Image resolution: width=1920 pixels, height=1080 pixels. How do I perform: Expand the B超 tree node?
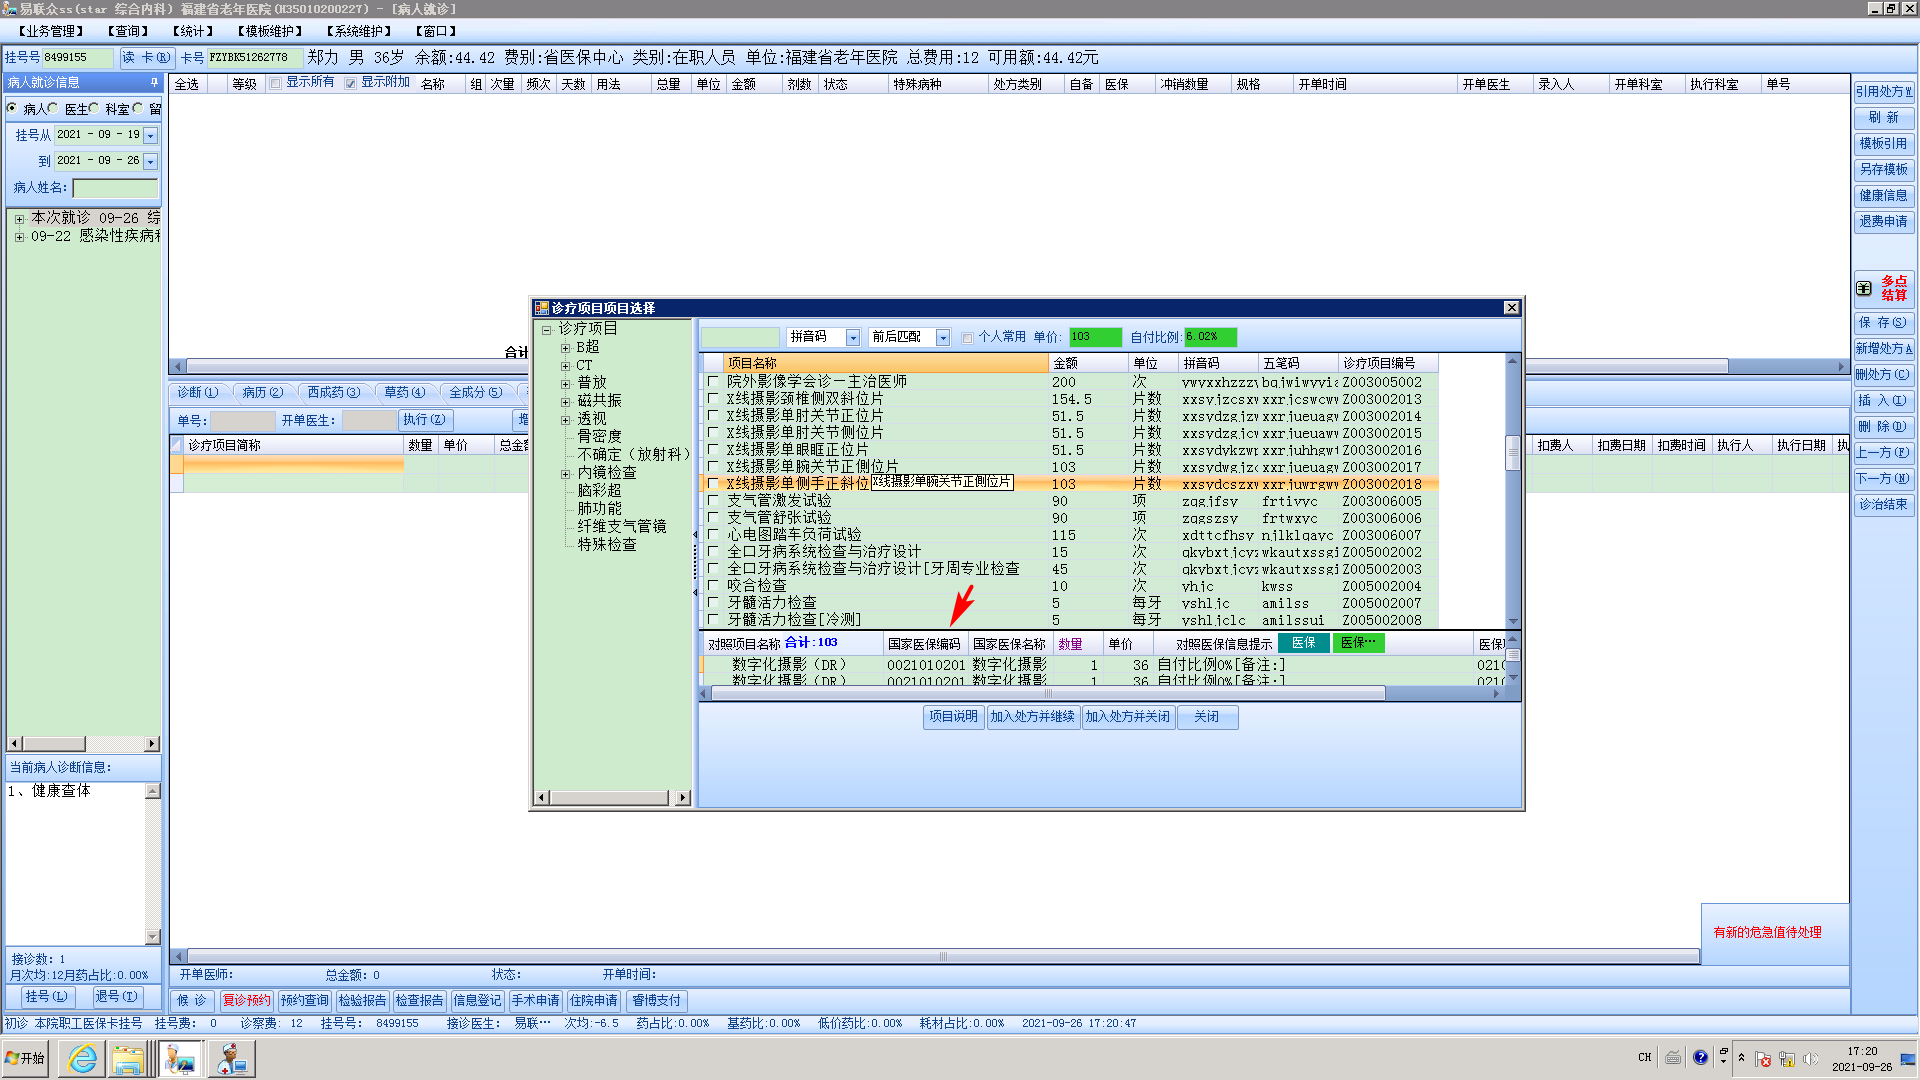[565, 347]
